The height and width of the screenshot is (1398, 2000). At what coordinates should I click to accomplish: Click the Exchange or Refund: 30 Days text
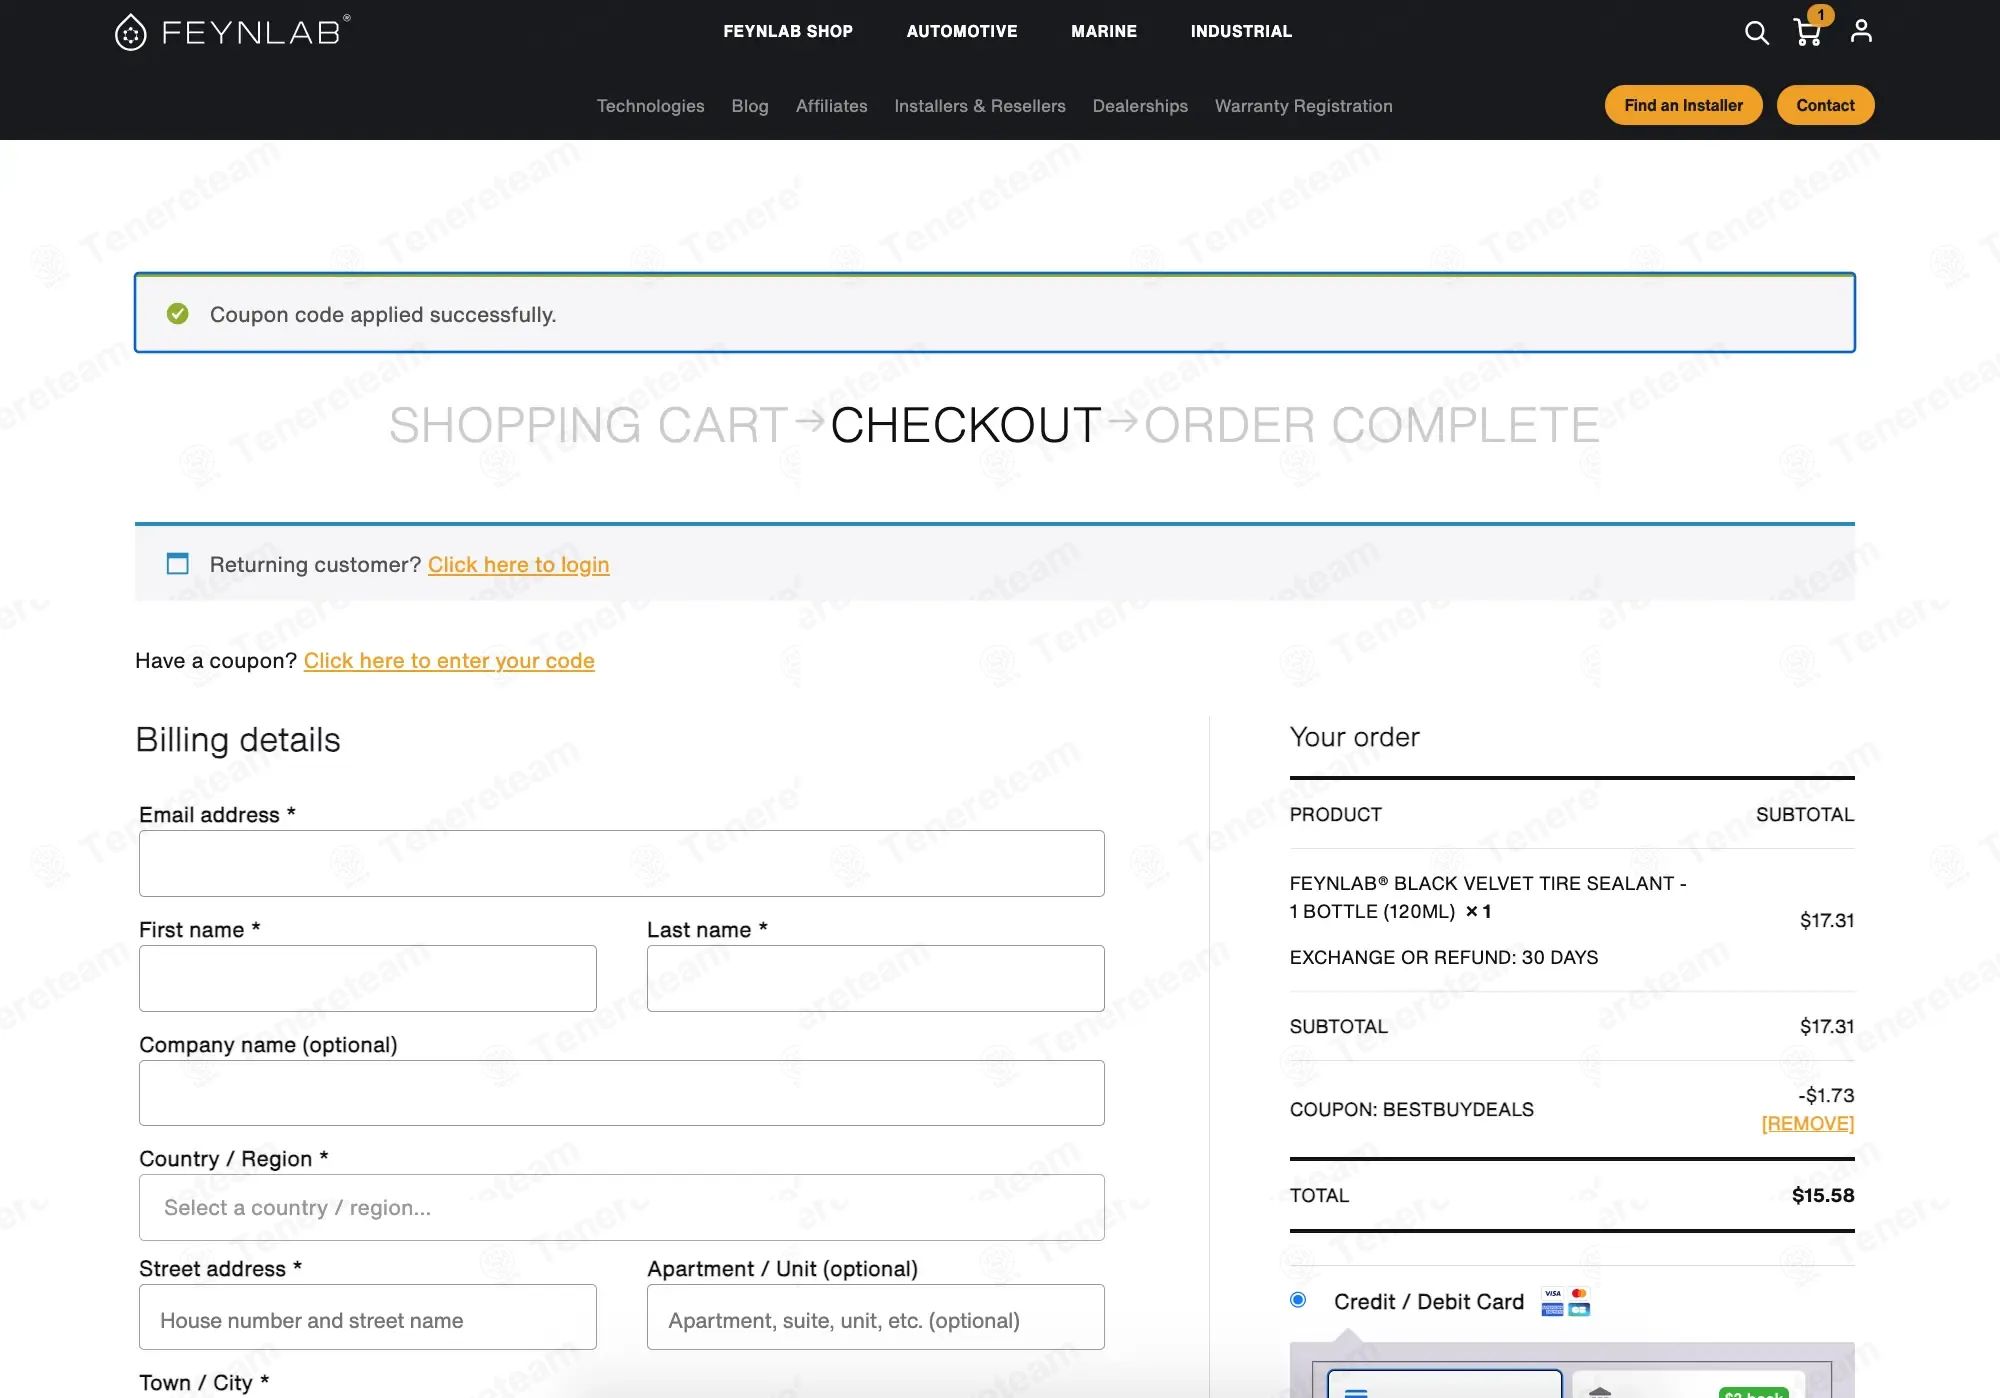1444,957
